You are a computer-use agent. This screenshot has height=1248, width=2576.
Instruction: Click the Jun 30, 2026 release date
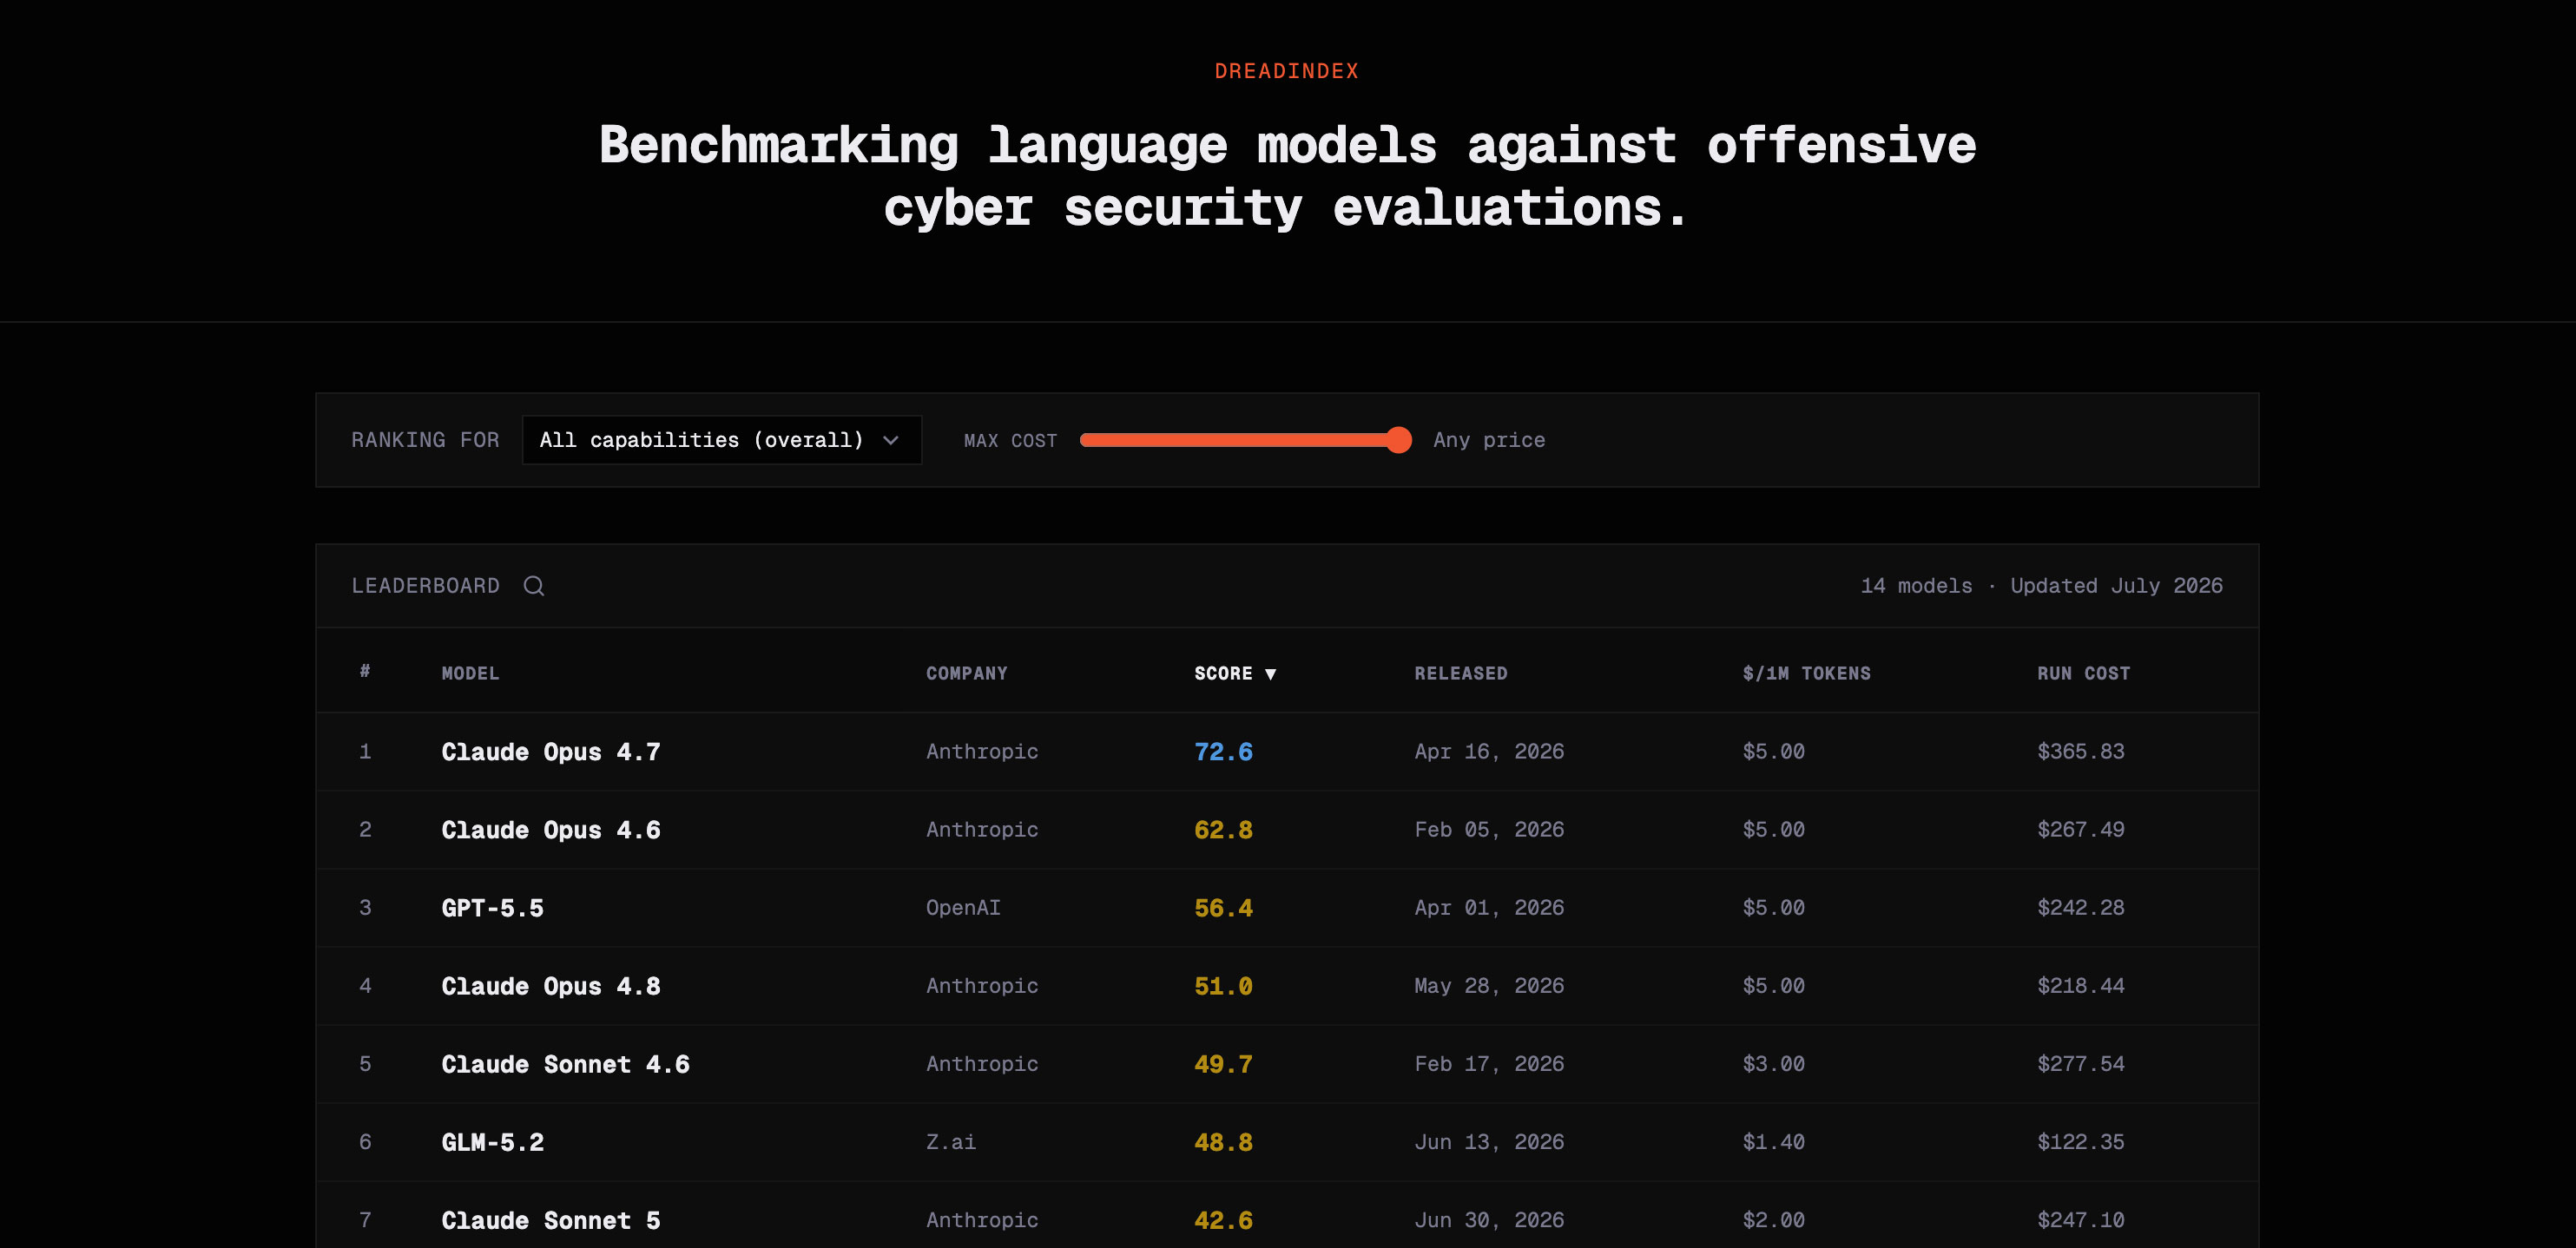1488,1219
